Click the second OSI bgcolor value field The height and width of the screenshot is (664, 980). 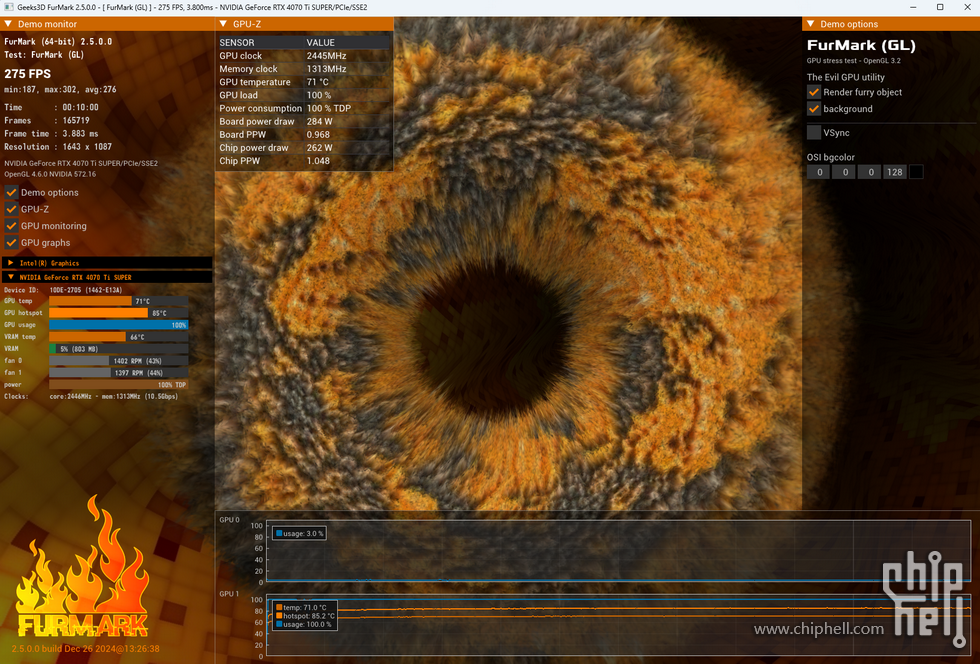(x=845, y=172)
